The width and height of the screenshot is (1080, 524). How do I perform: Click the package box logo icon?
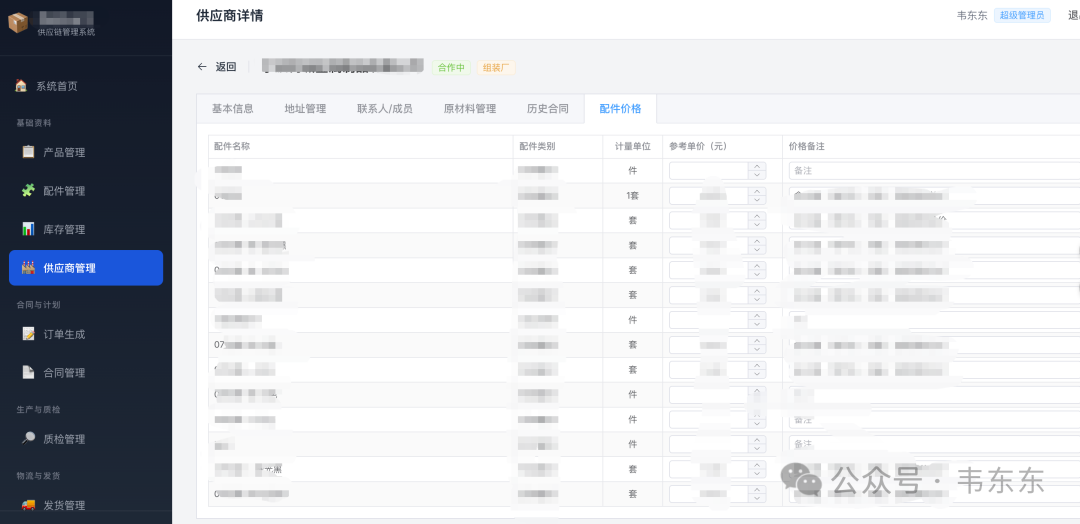(x=18, y=23)
